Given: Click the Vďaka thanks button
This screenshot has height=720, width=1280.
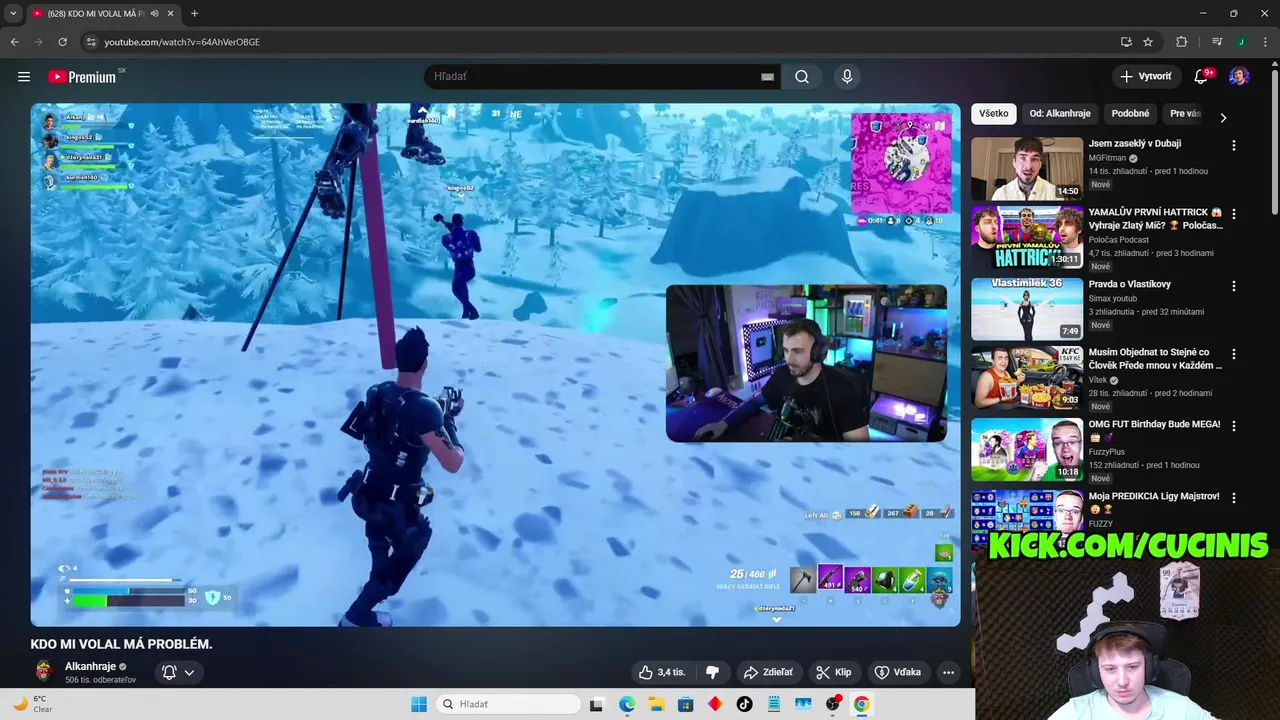Looking at the screenshot, I should click(x=898, y=672).
